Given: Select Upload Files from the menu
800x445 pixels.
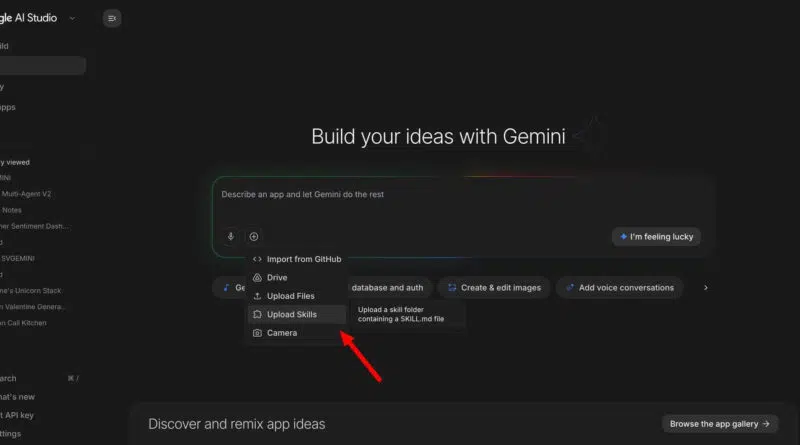Looking at the screenshot, I should (x=297, y=296).
